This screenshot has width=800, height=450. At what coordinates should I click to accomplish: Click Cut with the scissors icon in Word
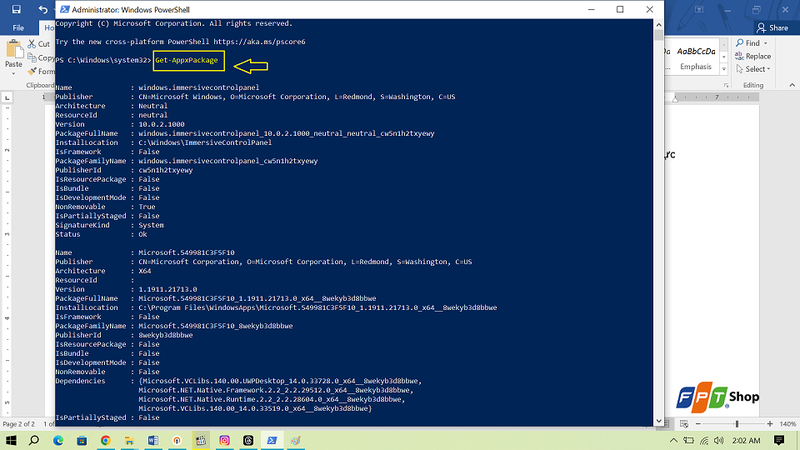[x=39, y=44]
